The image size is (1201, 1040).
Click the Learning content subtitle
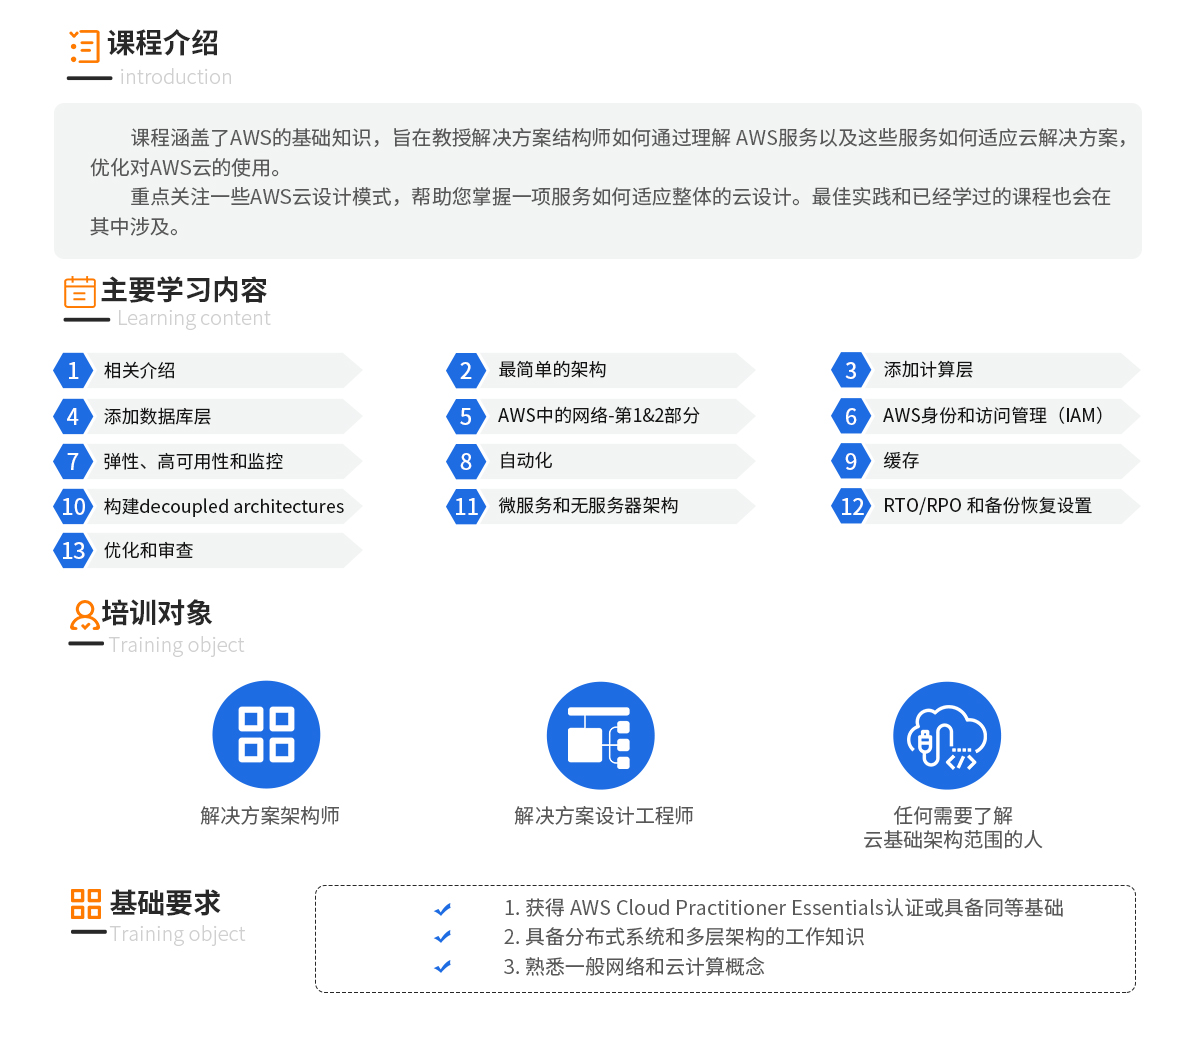(x=194, y=318)
